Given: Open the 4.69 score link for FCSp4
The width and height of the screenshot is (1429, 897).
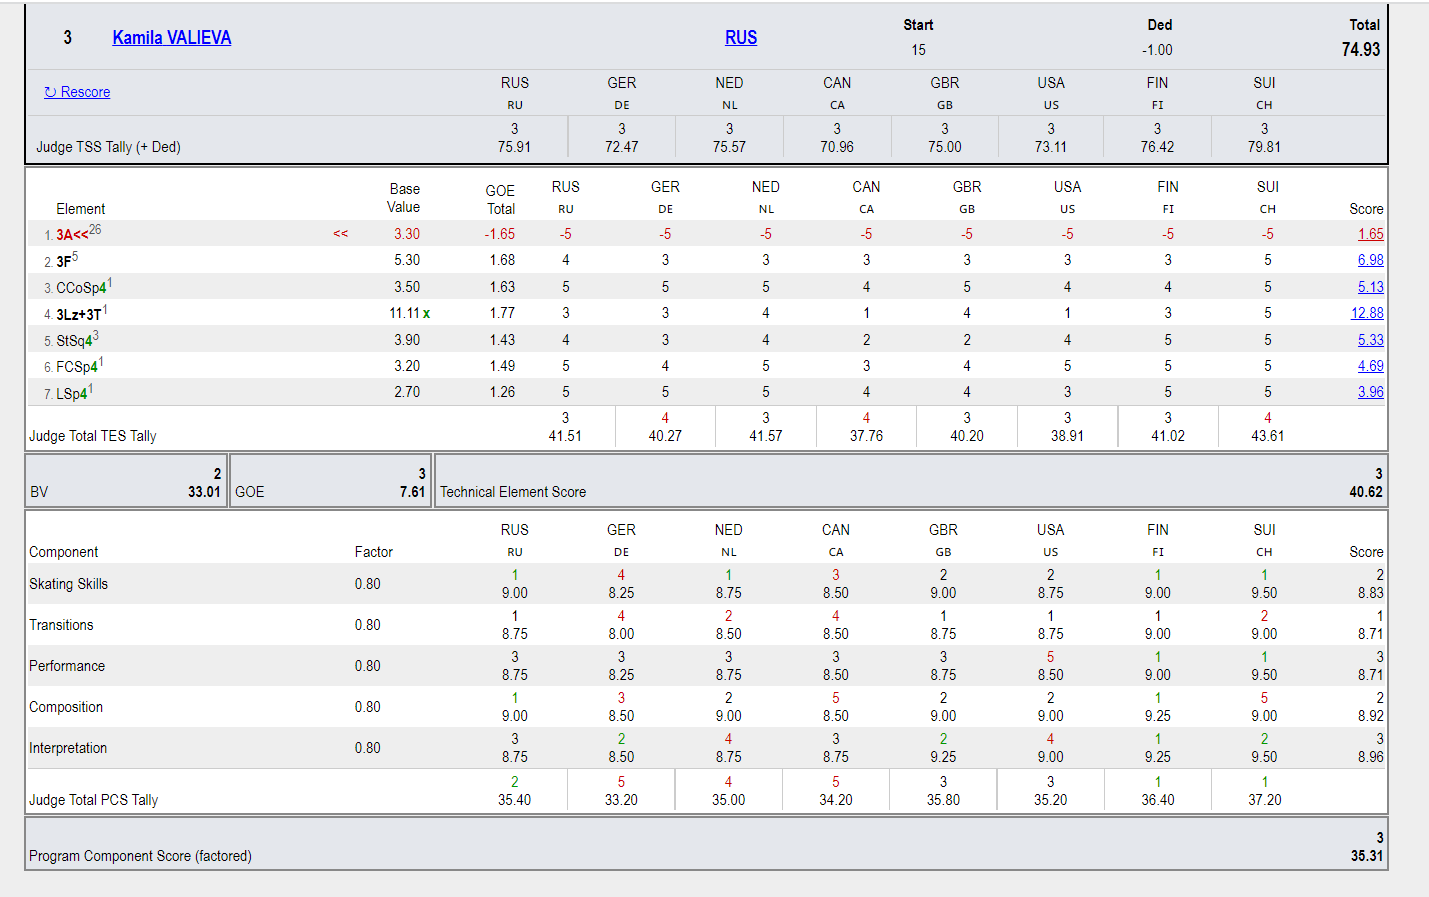Looking at the screenshot, I should (1370, 366).
